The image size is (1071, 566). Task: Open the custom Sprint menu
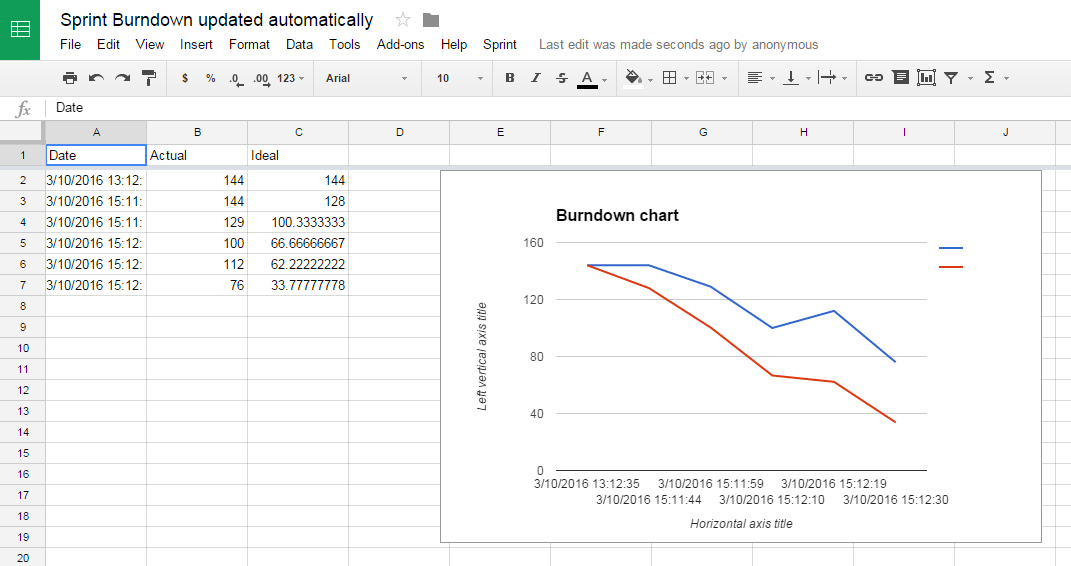coord(499,44)
